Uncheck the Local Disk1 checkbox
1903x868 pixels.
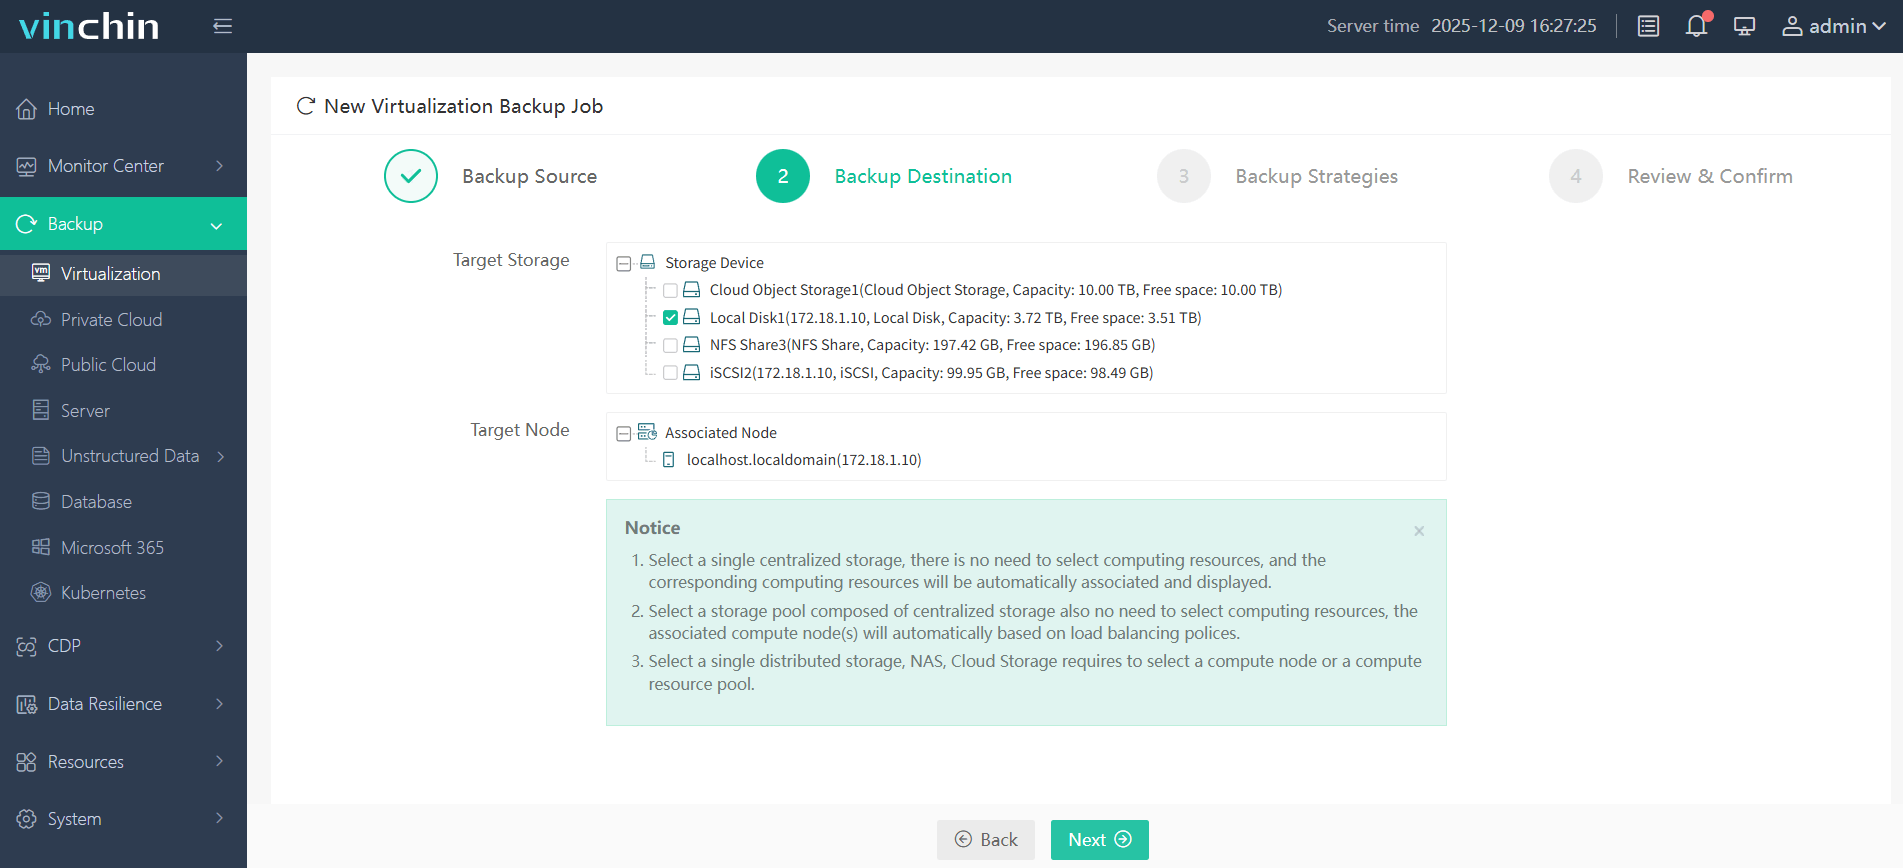pyautogui.click(x=670, y=318)
